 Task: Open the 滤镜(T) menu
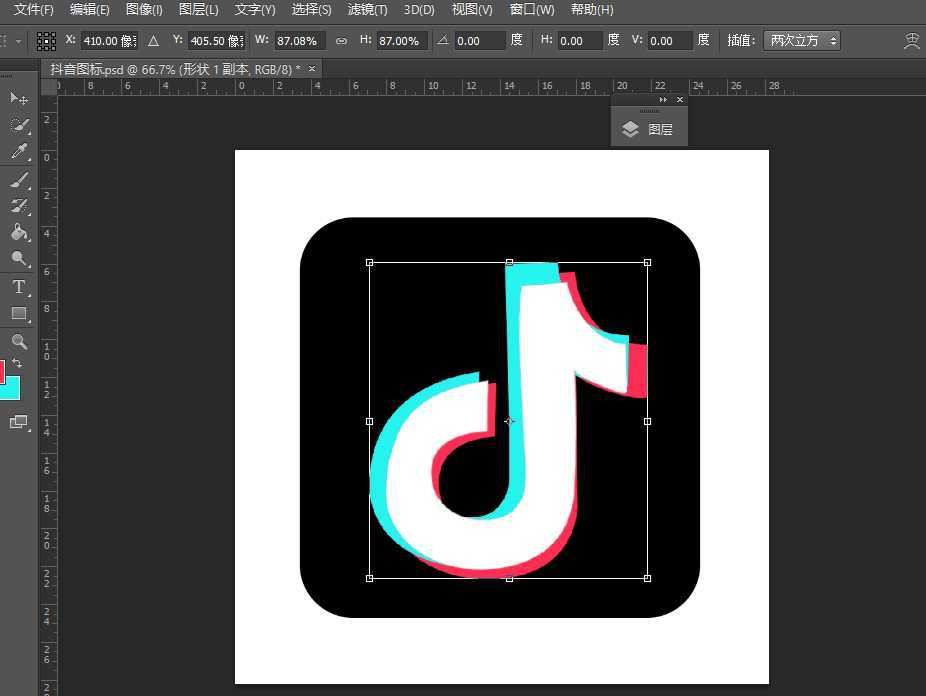tap(366, 9)
